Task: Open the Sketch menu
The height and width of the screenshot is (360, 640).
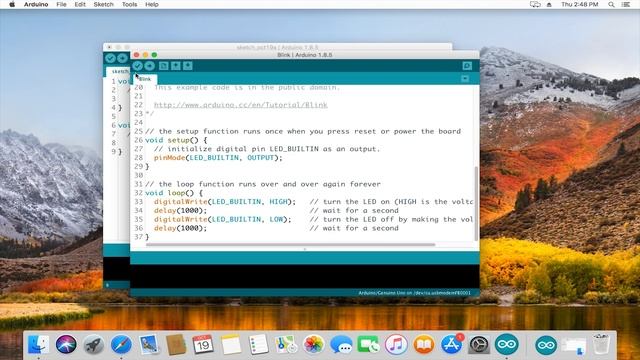Action: [x=103, y=4]
